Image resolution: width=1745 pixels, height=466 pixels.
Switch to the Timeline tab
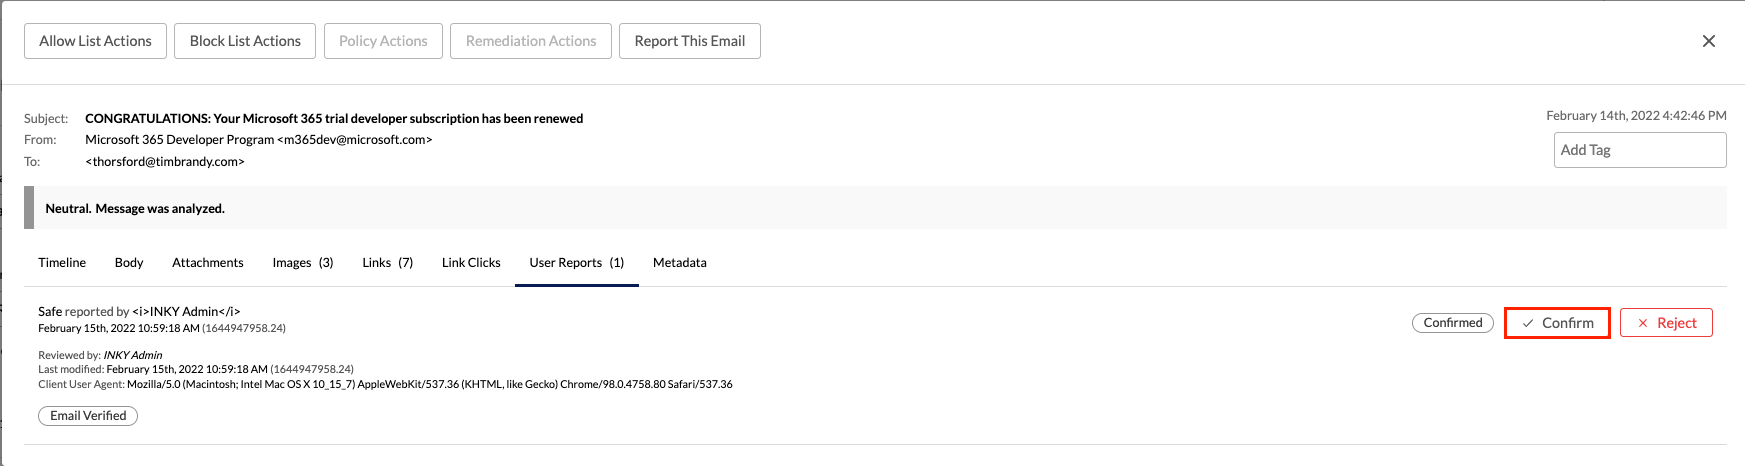(x=62, y=263)
